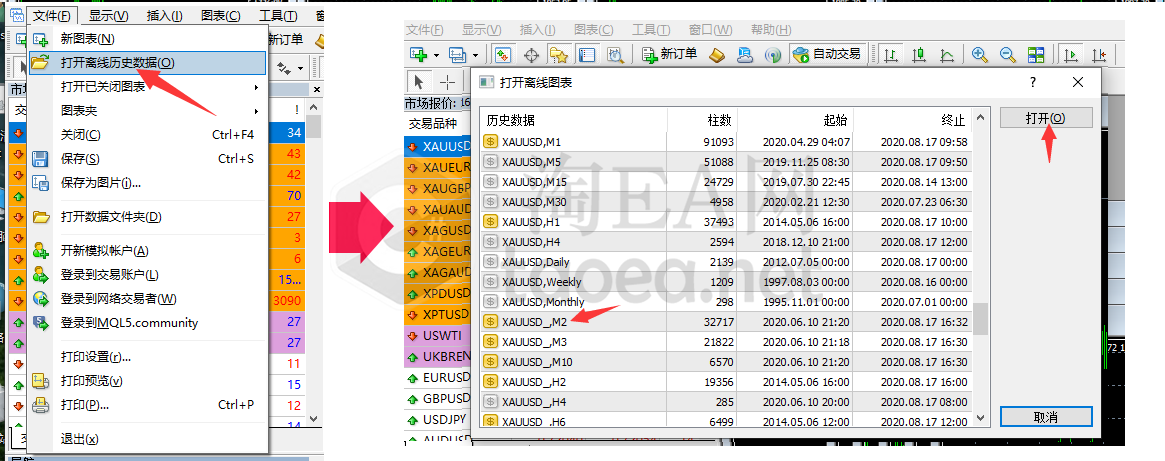Click 新订单 button in right window toolbar

click(669, 54)
